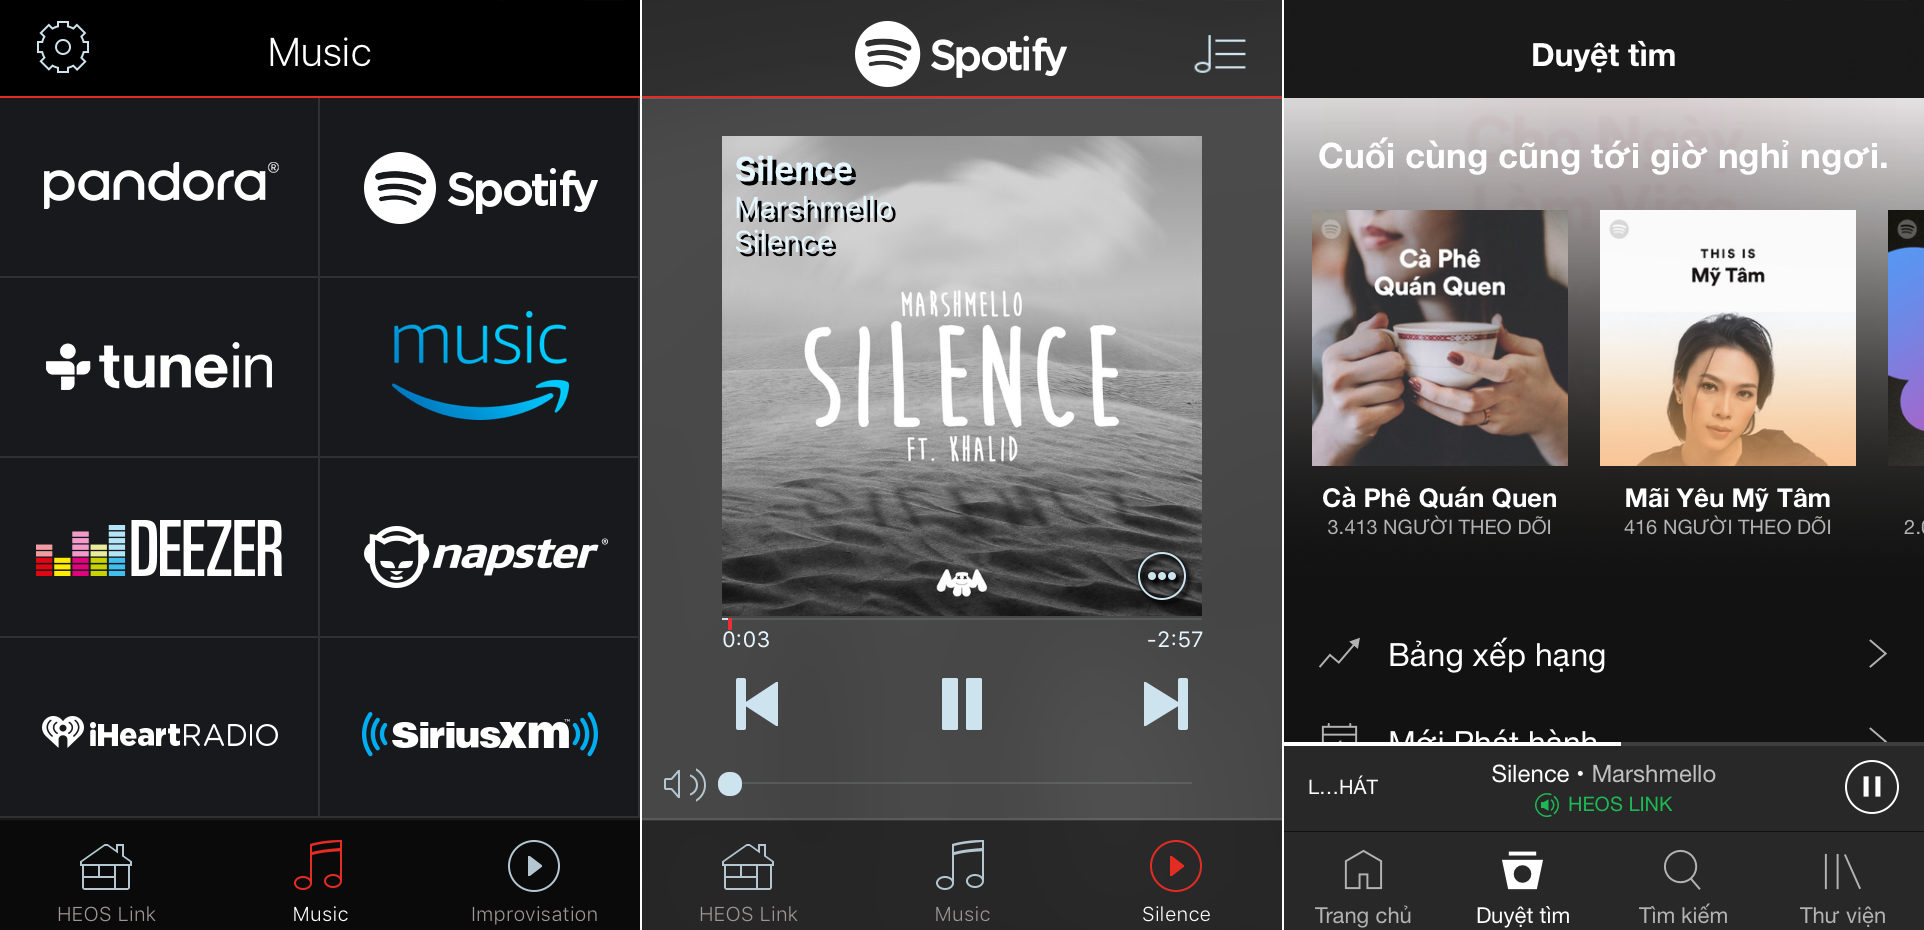
Task: Open settings gear in Music screen
Action: click(62, 47)
